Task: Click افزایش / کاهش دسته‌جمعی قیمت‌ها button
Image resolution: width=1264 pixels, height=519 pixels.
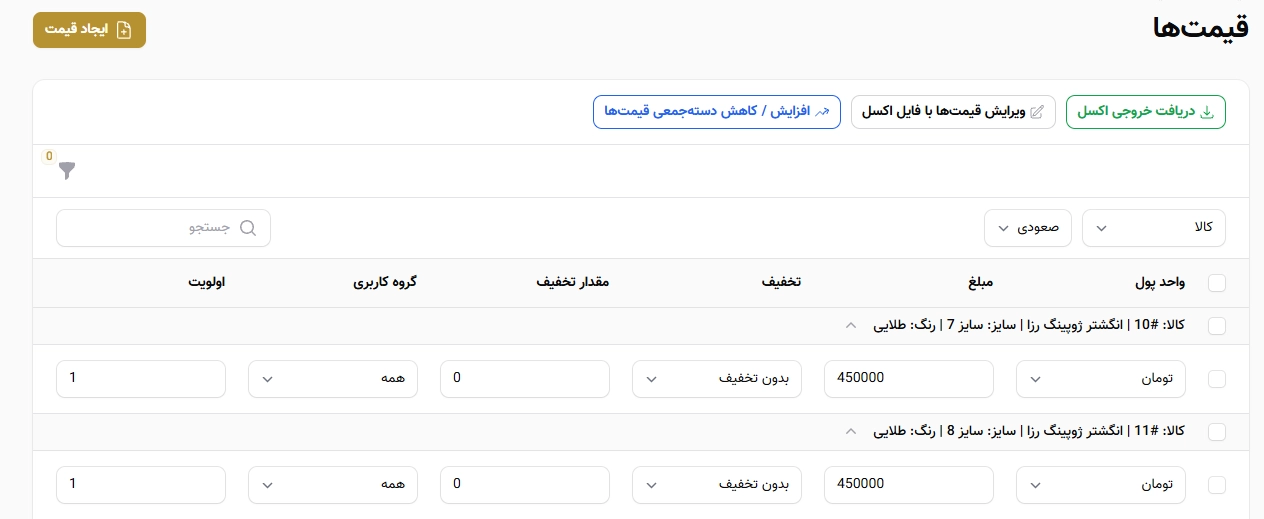Action: coord(717,112)
